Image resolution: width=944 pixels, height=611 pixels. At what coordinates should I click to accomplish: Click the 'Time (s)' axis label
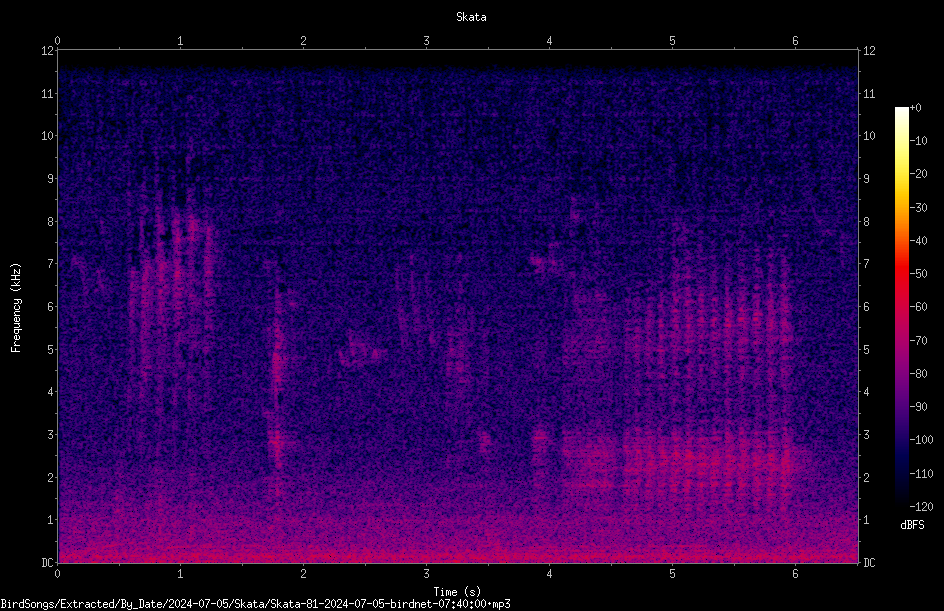point(457,592)
